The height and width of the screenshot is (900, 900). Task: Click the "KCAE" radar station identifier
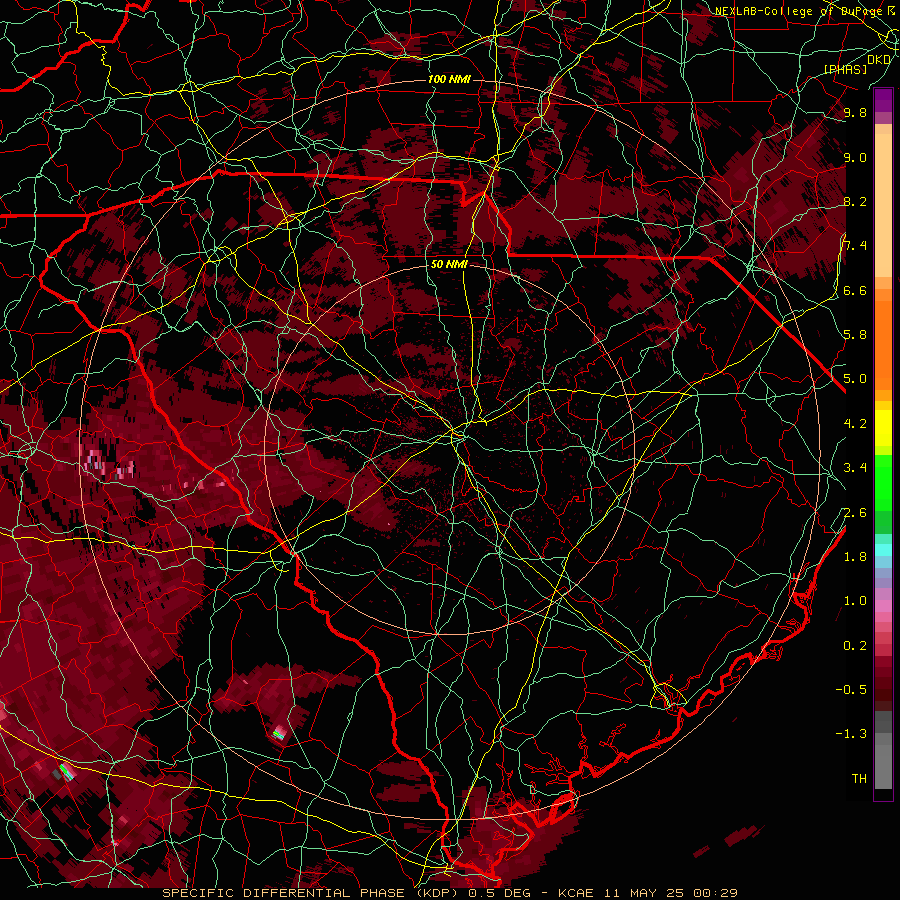click(x=576, y=893)
